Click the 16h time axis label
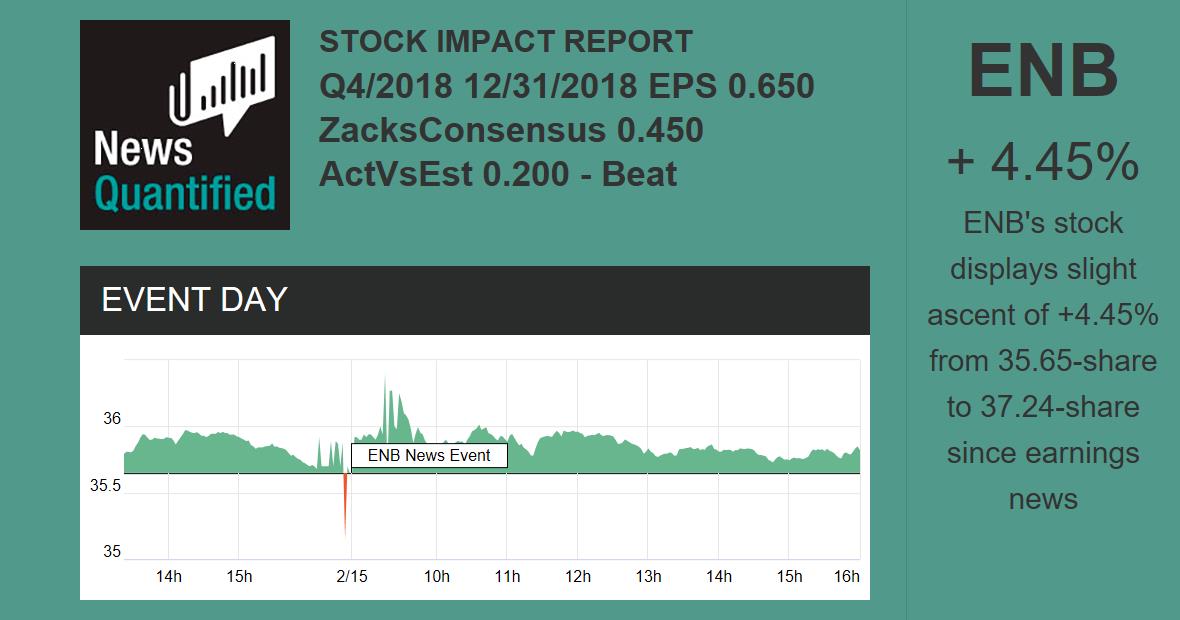Image resolution: width=1180 pixels, height=620 pixels. [x=846, y=576]
